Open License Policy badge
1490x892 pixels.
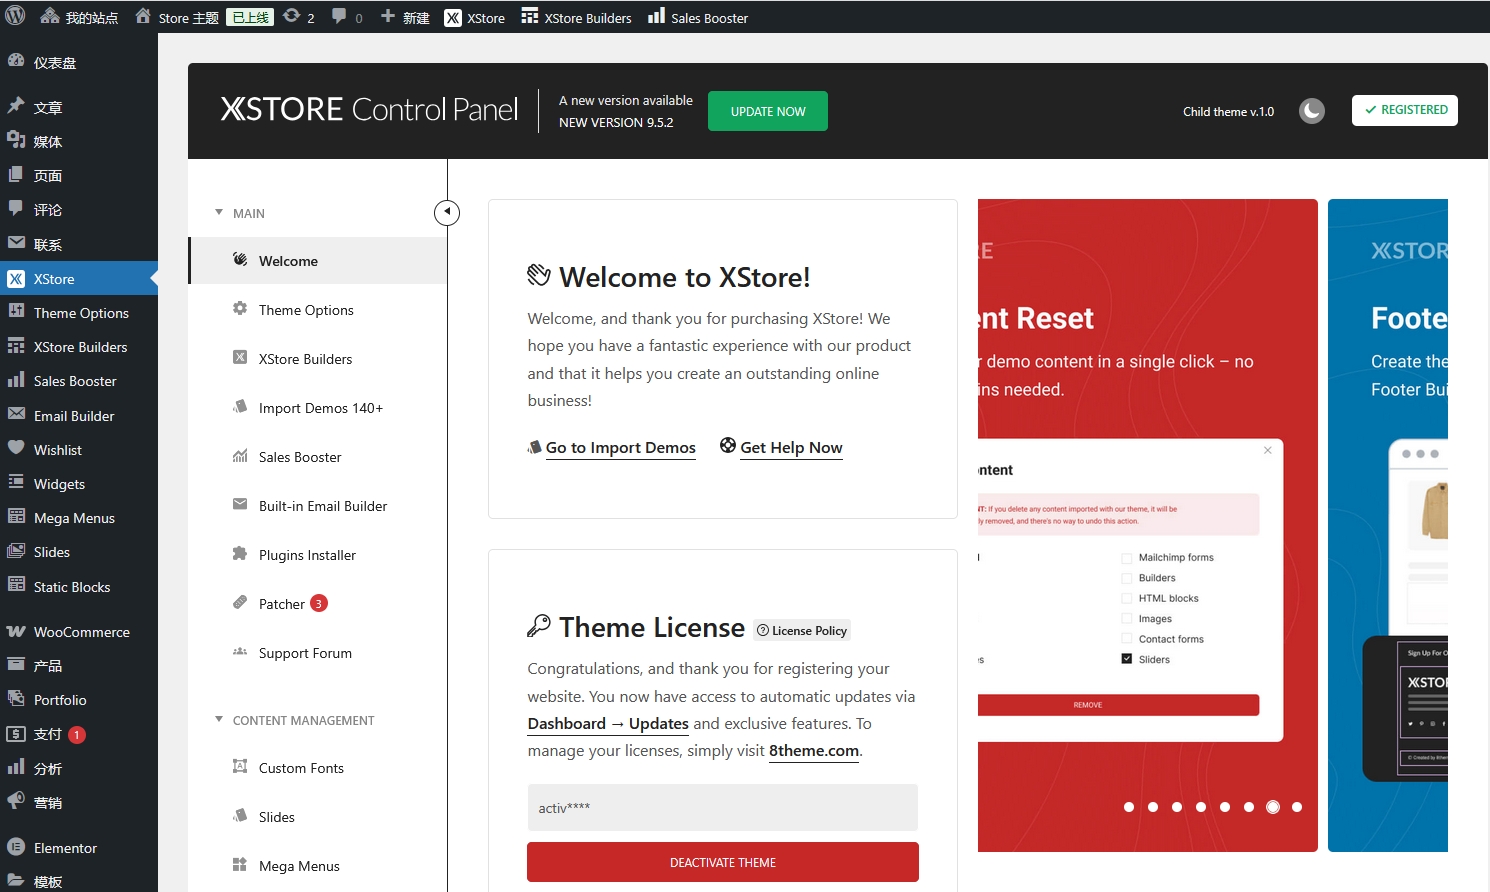pos(802,630)
